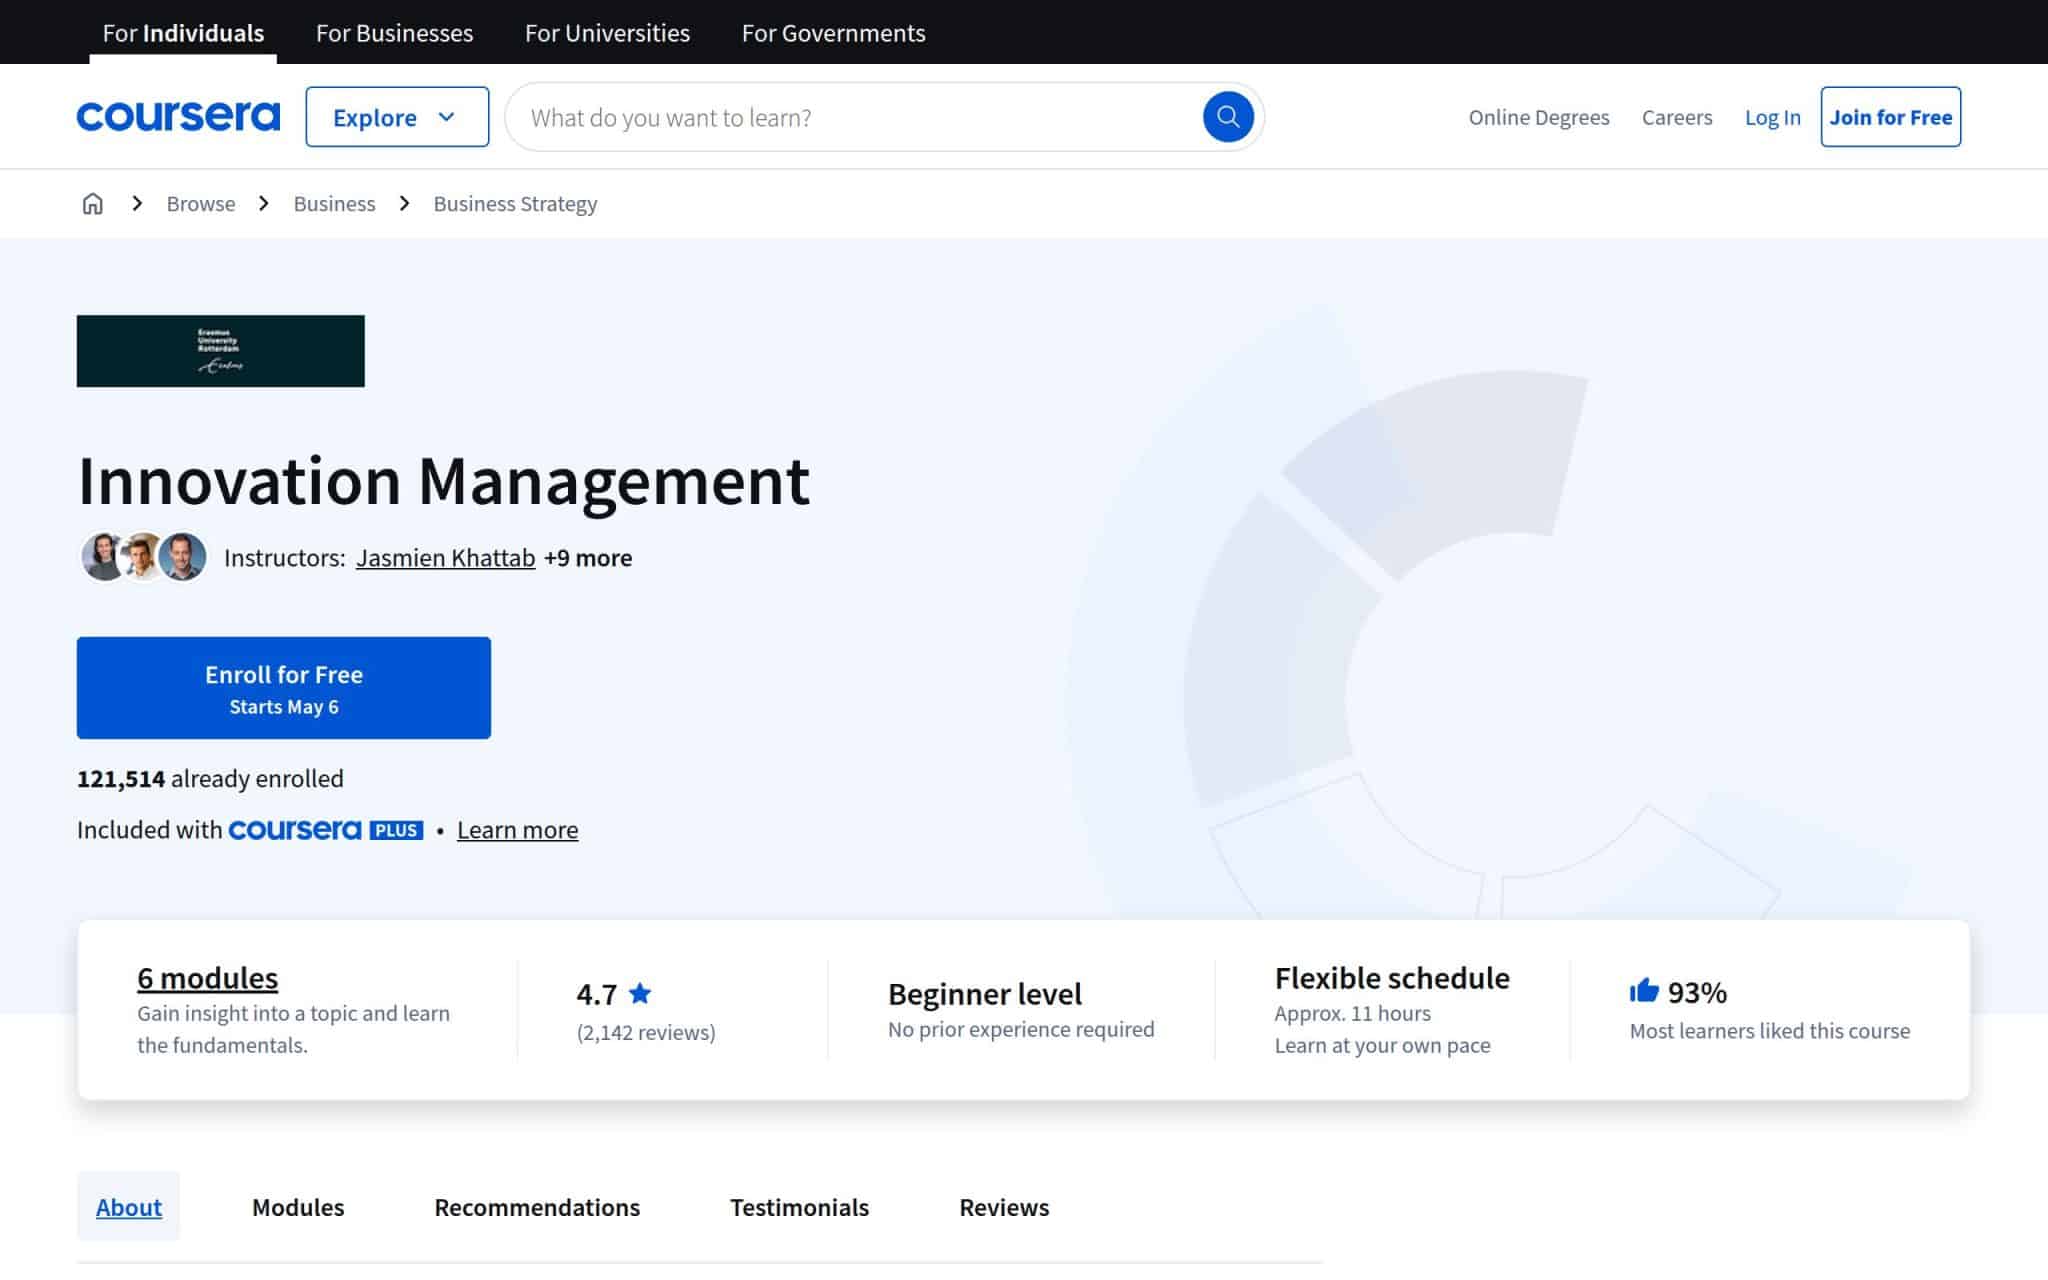Screen dimensions: 2048x1280
Task: Go to home via breadcrumb house icon
Action: pos(92,204)
